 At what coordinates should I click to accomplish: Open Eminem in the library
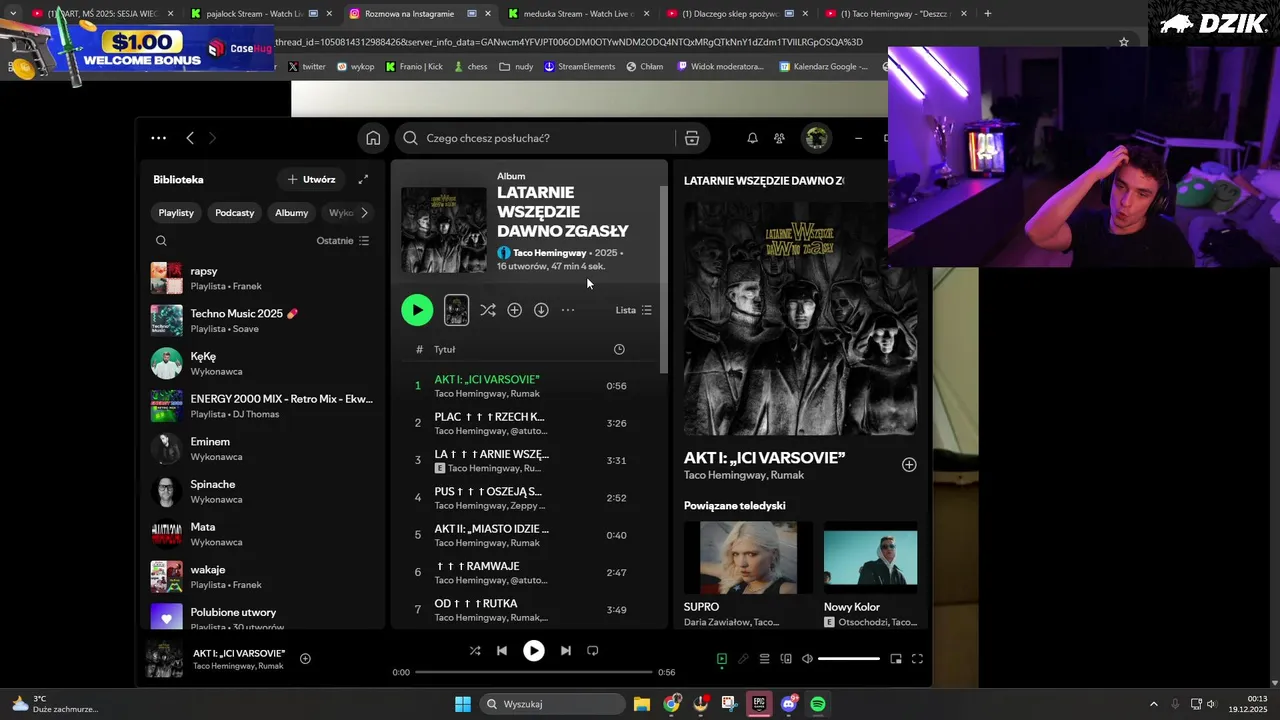[262, 448]
